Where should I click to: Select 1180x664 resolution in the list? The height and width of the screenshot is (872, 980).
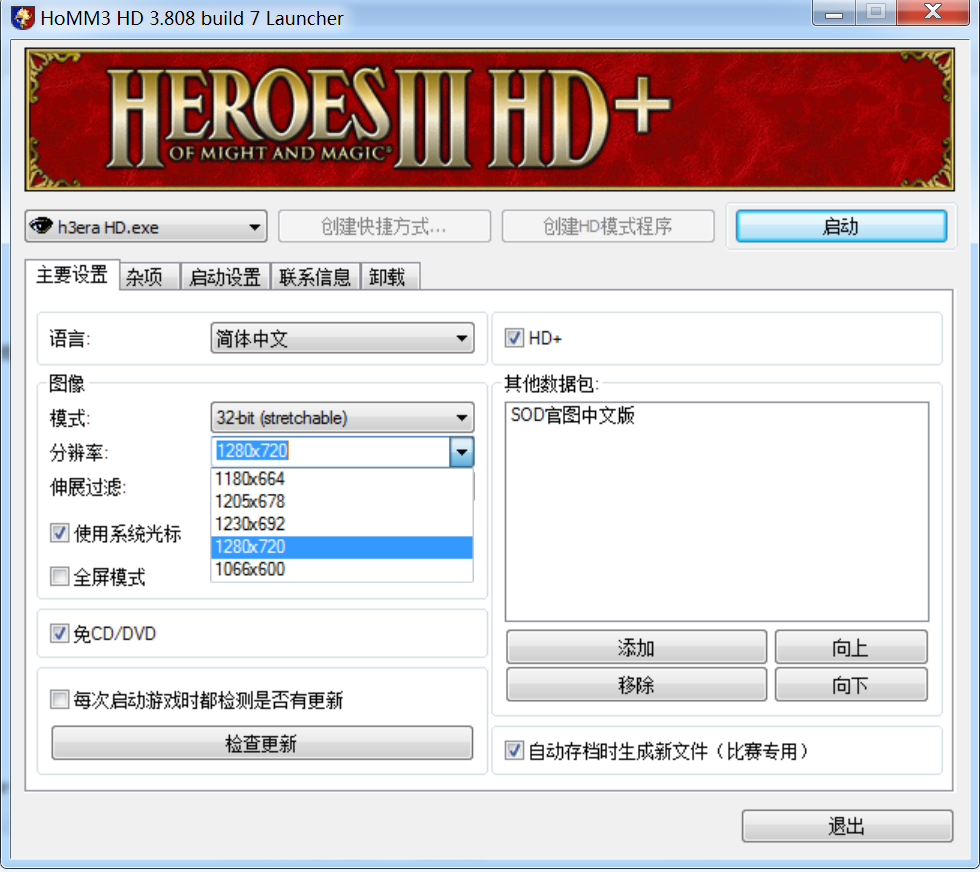342,479
